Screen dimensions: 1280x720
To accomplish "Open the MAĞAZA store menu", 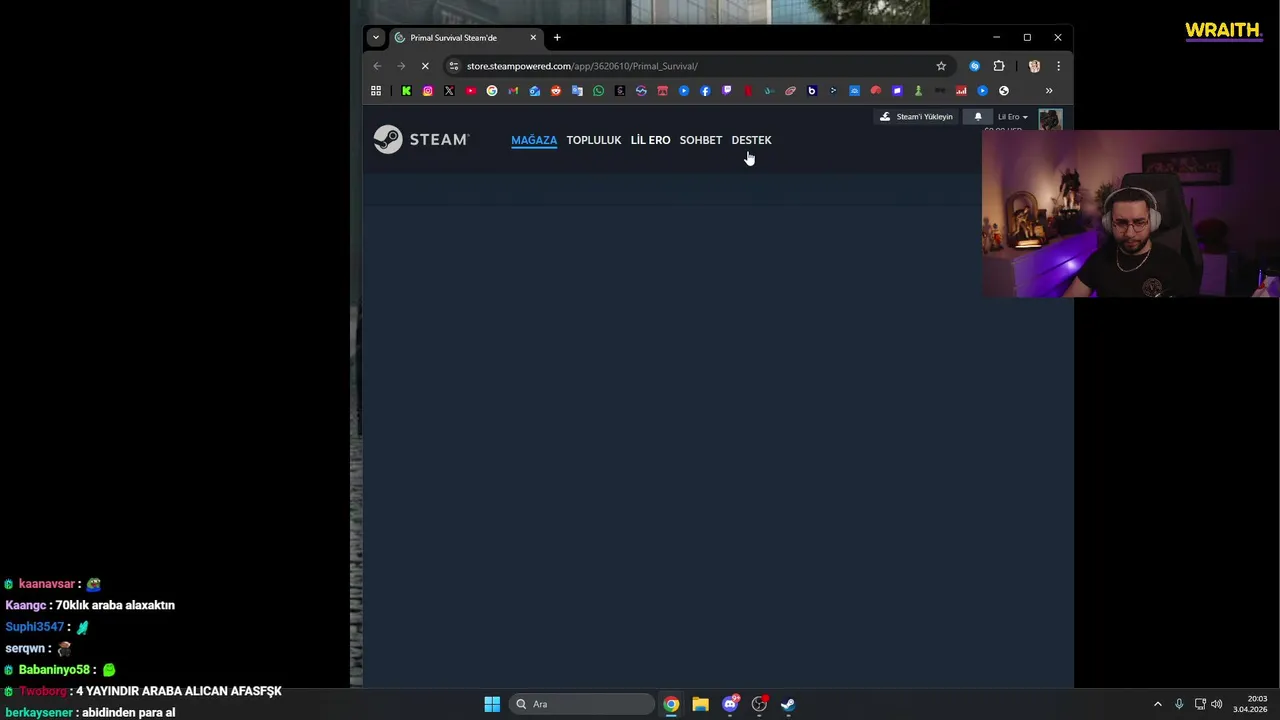I will [x=534, y=140].
